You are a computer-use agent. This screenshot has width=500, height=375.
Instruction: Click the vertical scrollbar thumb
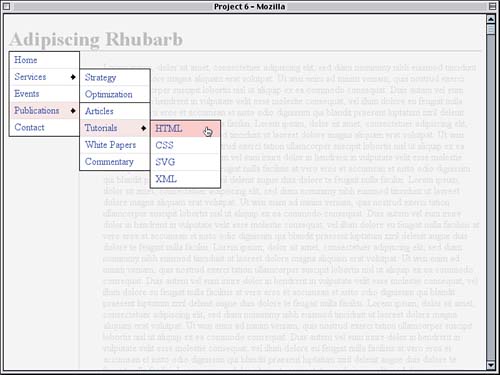pos(491,29)
